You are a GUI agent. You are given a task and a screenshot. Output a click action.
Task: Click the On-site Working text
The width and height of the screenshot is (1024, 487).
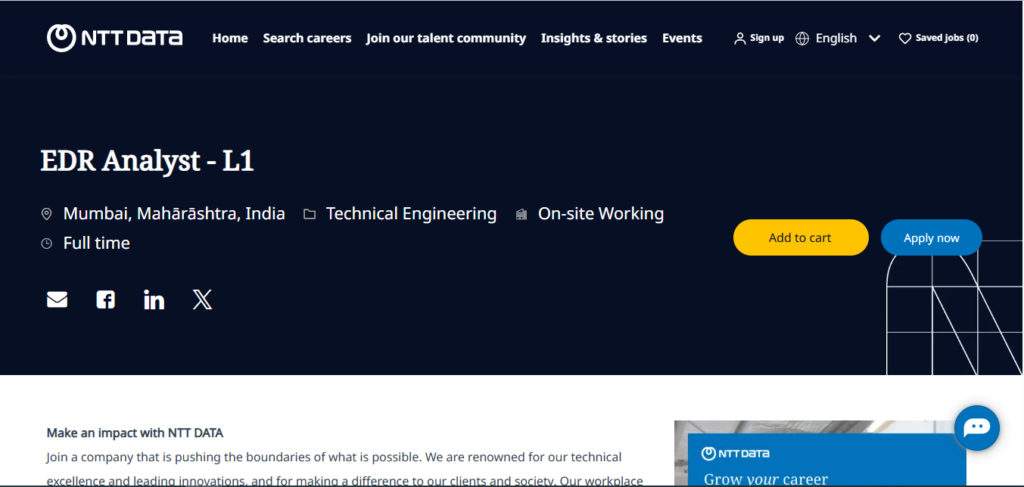click(x=601, y=213)
